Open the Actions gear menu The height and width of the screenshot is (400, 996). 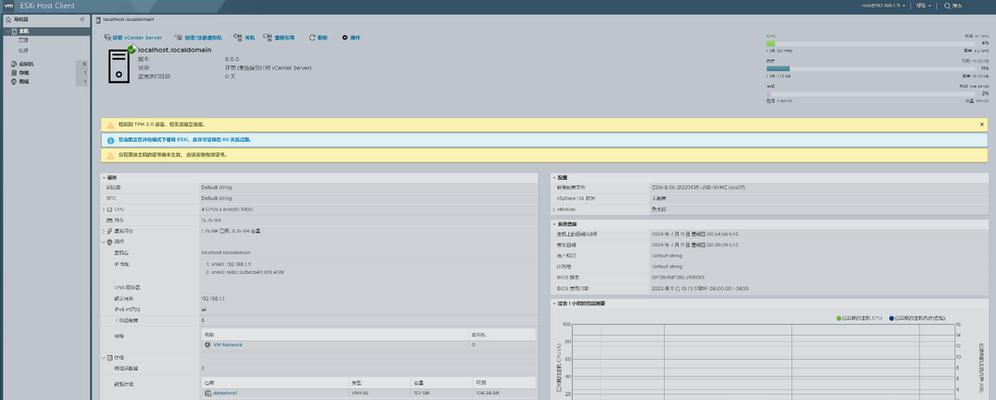351,38
